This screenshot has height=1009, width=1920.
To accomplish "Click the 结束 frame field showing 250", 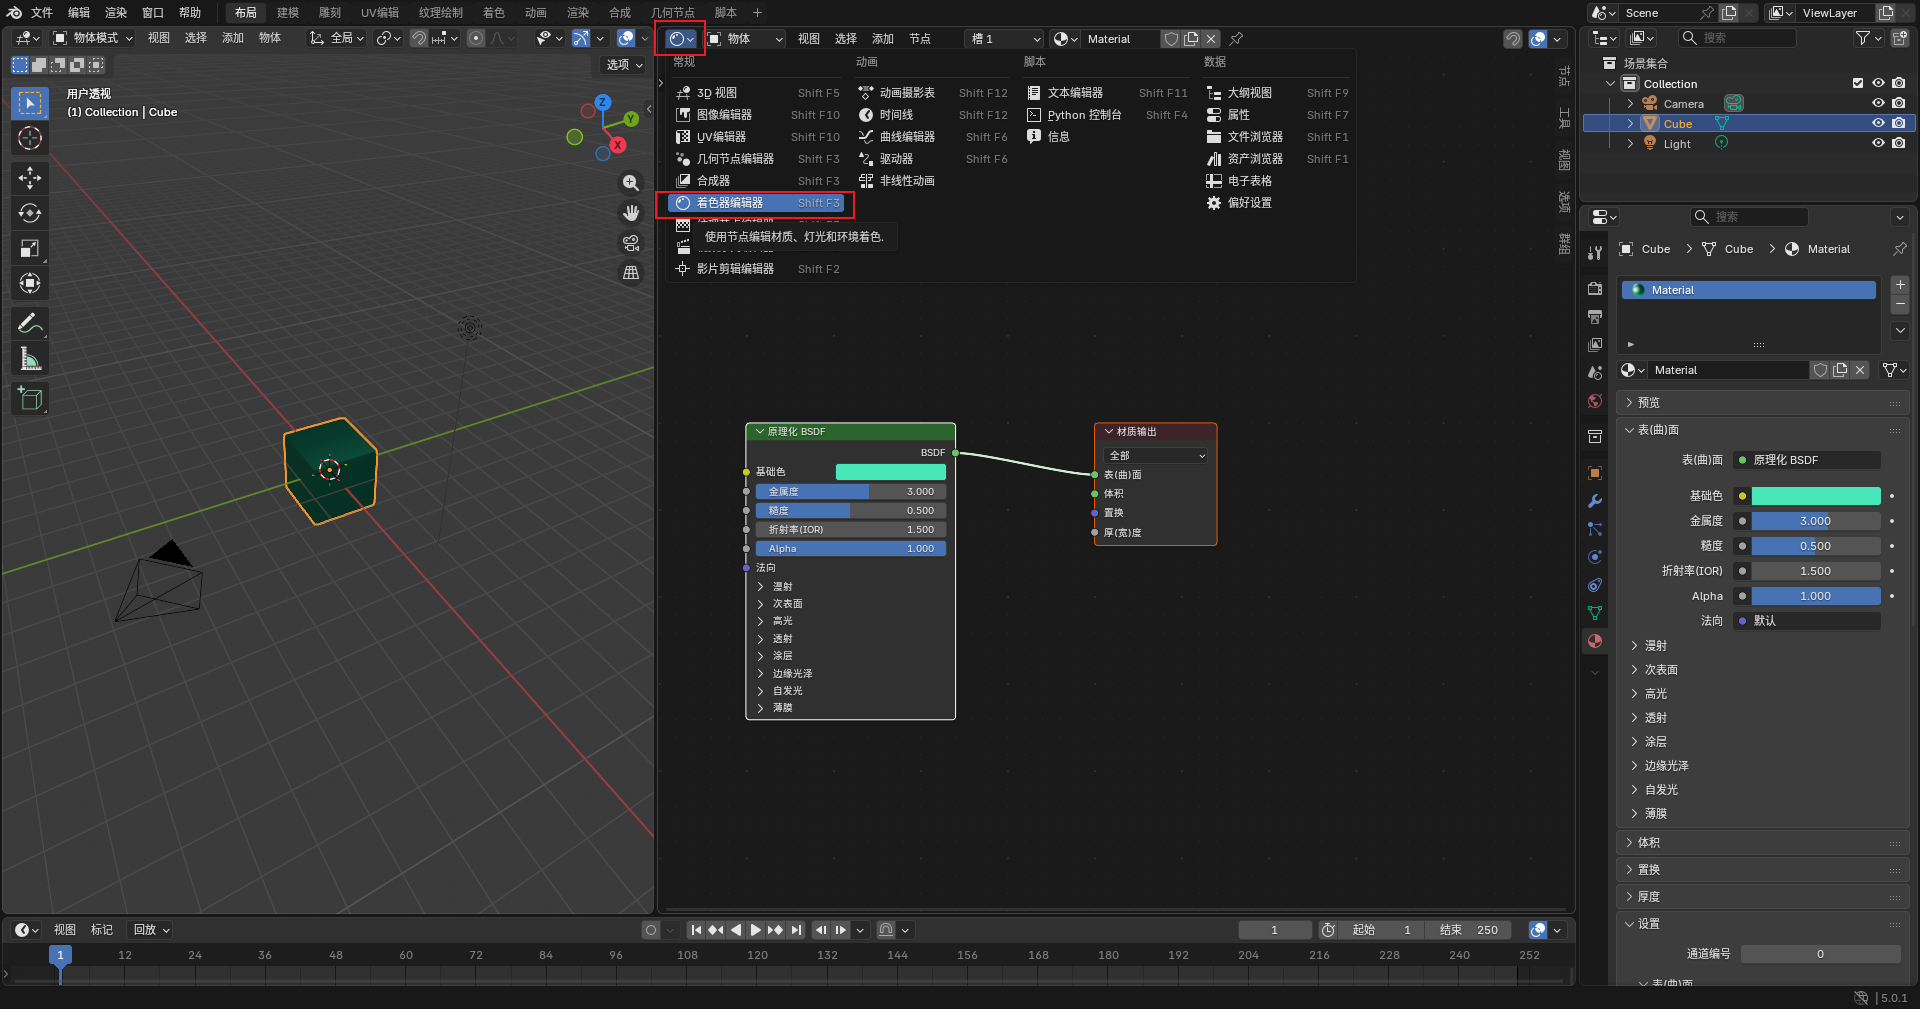I will 1469,930.
